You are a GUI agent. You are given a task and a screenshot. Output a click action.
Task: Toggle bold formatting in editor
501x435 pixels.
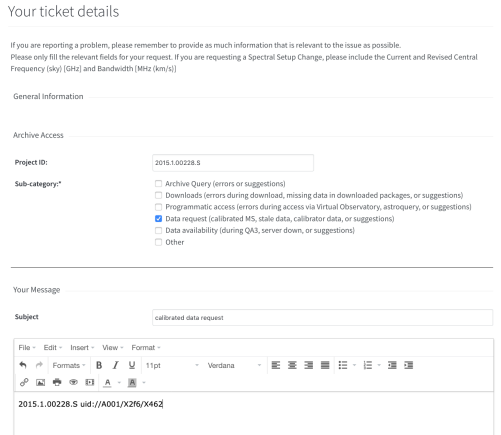tap(99, 365)
